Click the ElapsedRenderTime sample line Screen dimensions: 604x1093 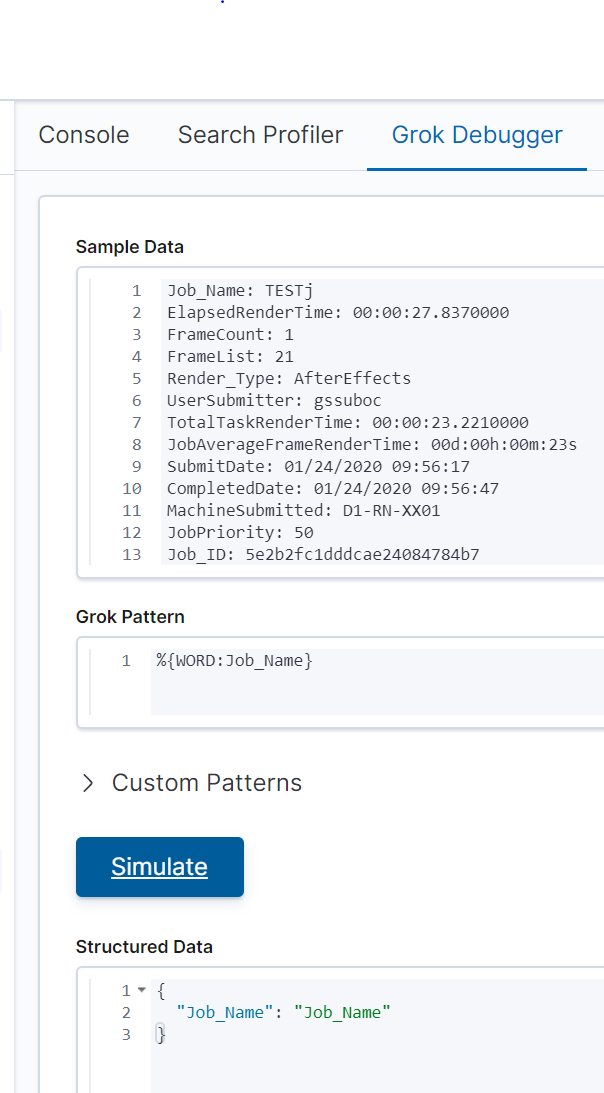point(338,312)
